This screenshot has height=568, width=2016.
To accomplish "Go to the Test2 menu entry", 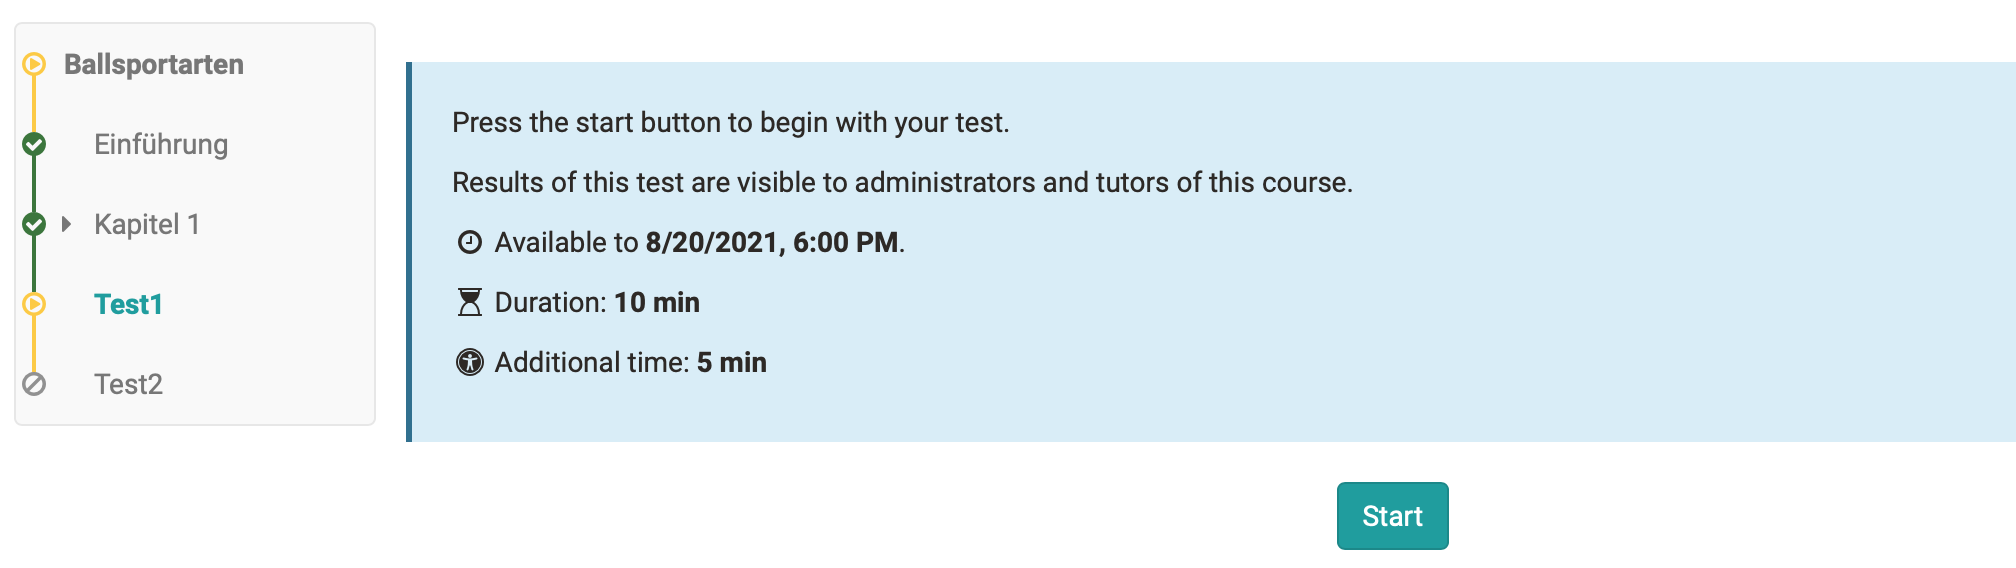I will tap(128, 384).
